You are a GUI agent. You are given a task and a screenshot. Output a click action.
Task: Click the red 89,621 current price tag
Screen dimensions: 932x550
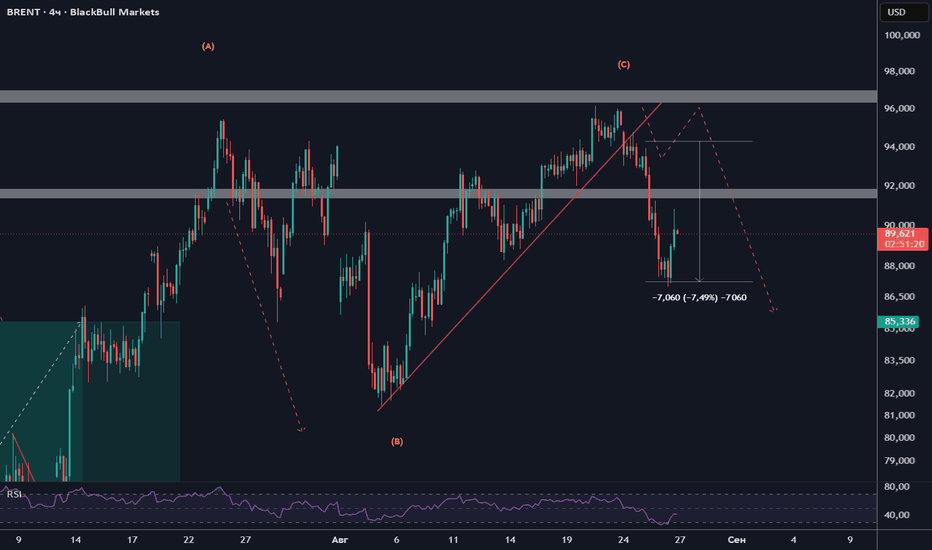(903, 238)
